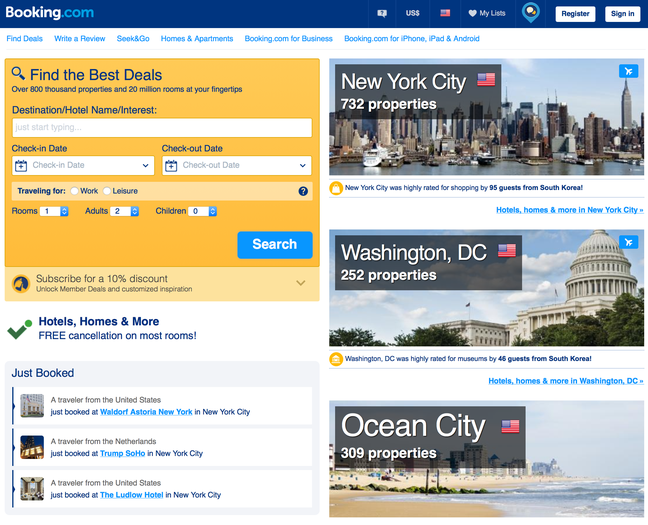Screen dimensions: 648x525
Task: Select the Work travel radio button
Action: 74,191
